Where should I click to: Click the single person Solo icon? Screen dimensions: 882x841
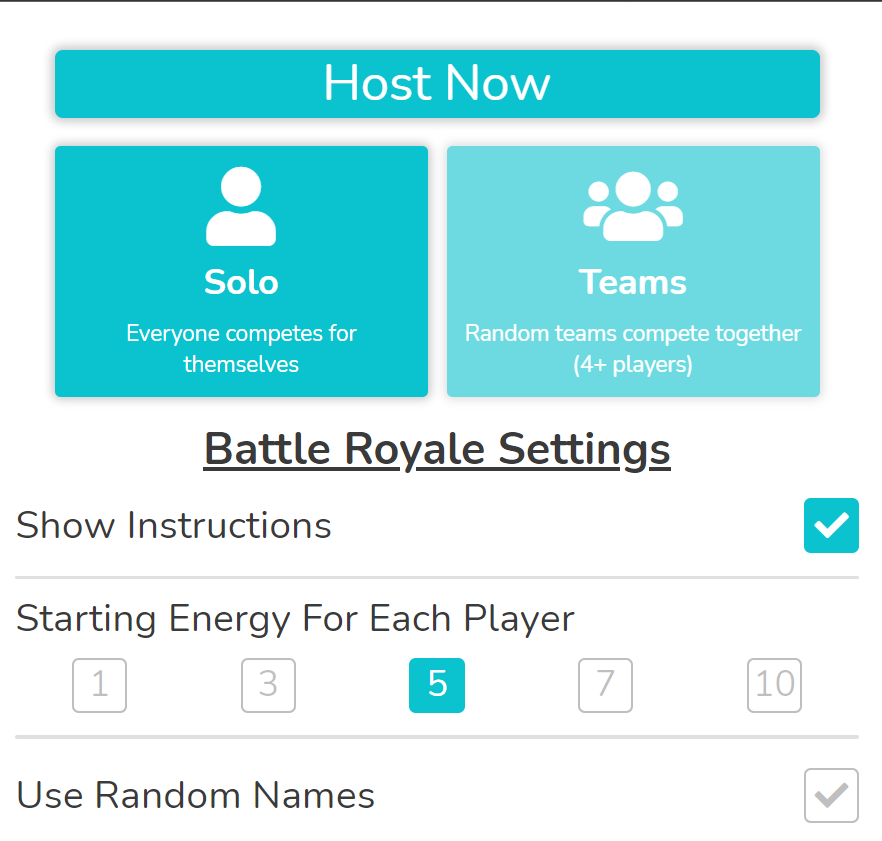point(241,207)
